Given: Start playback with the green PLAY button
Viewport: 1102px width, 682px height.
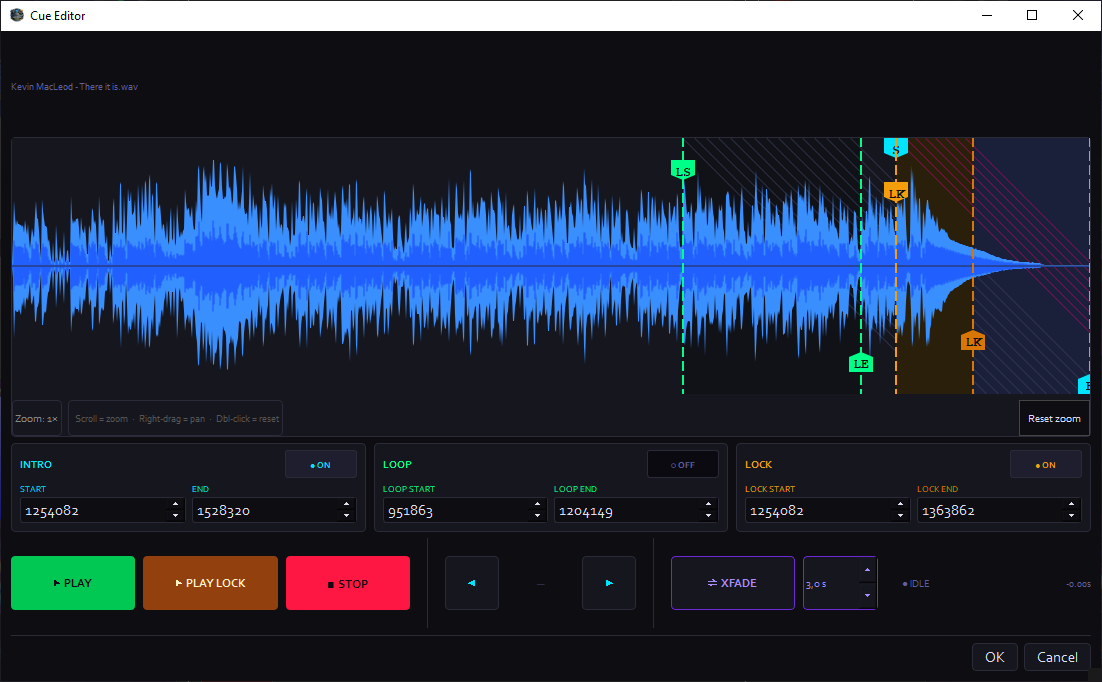Looking at the screenshot, I should pos(72,583).
